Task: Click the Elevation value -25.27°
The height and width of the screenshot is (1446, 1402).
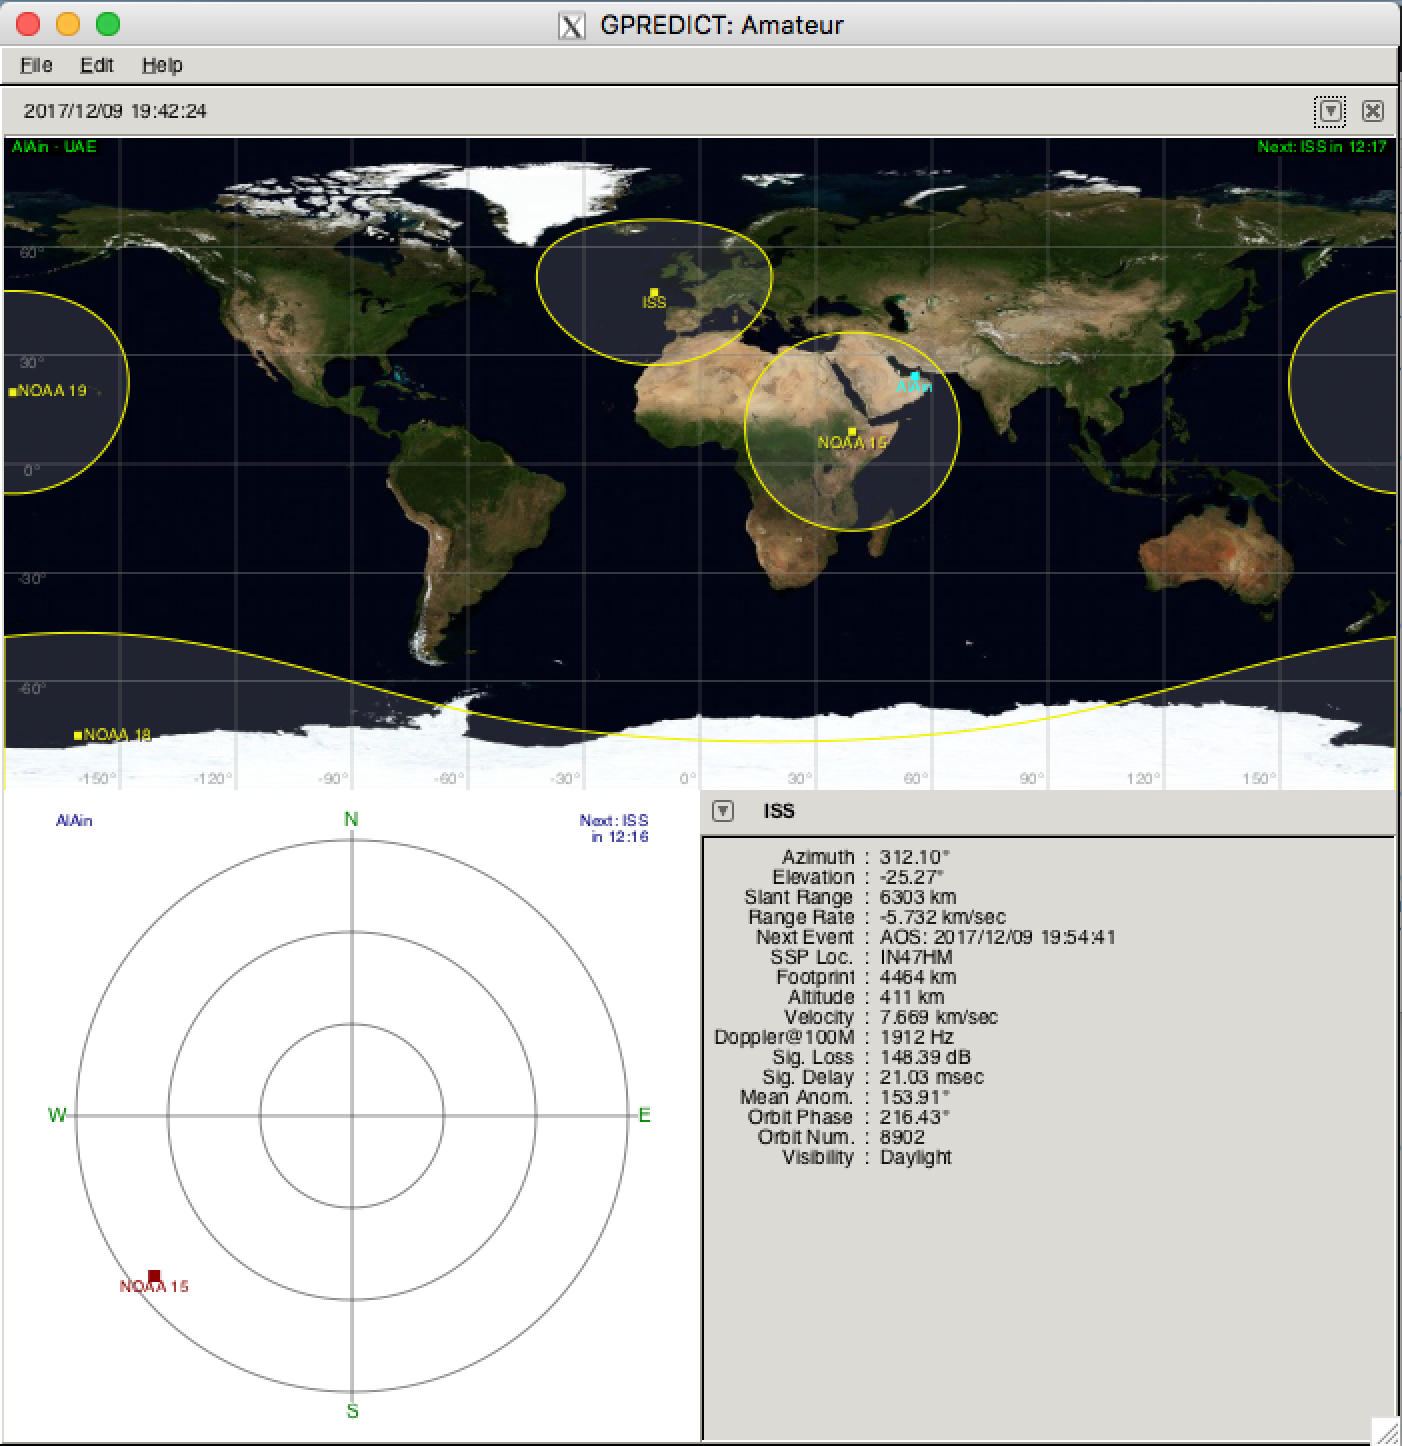Action: click(912, 877)
